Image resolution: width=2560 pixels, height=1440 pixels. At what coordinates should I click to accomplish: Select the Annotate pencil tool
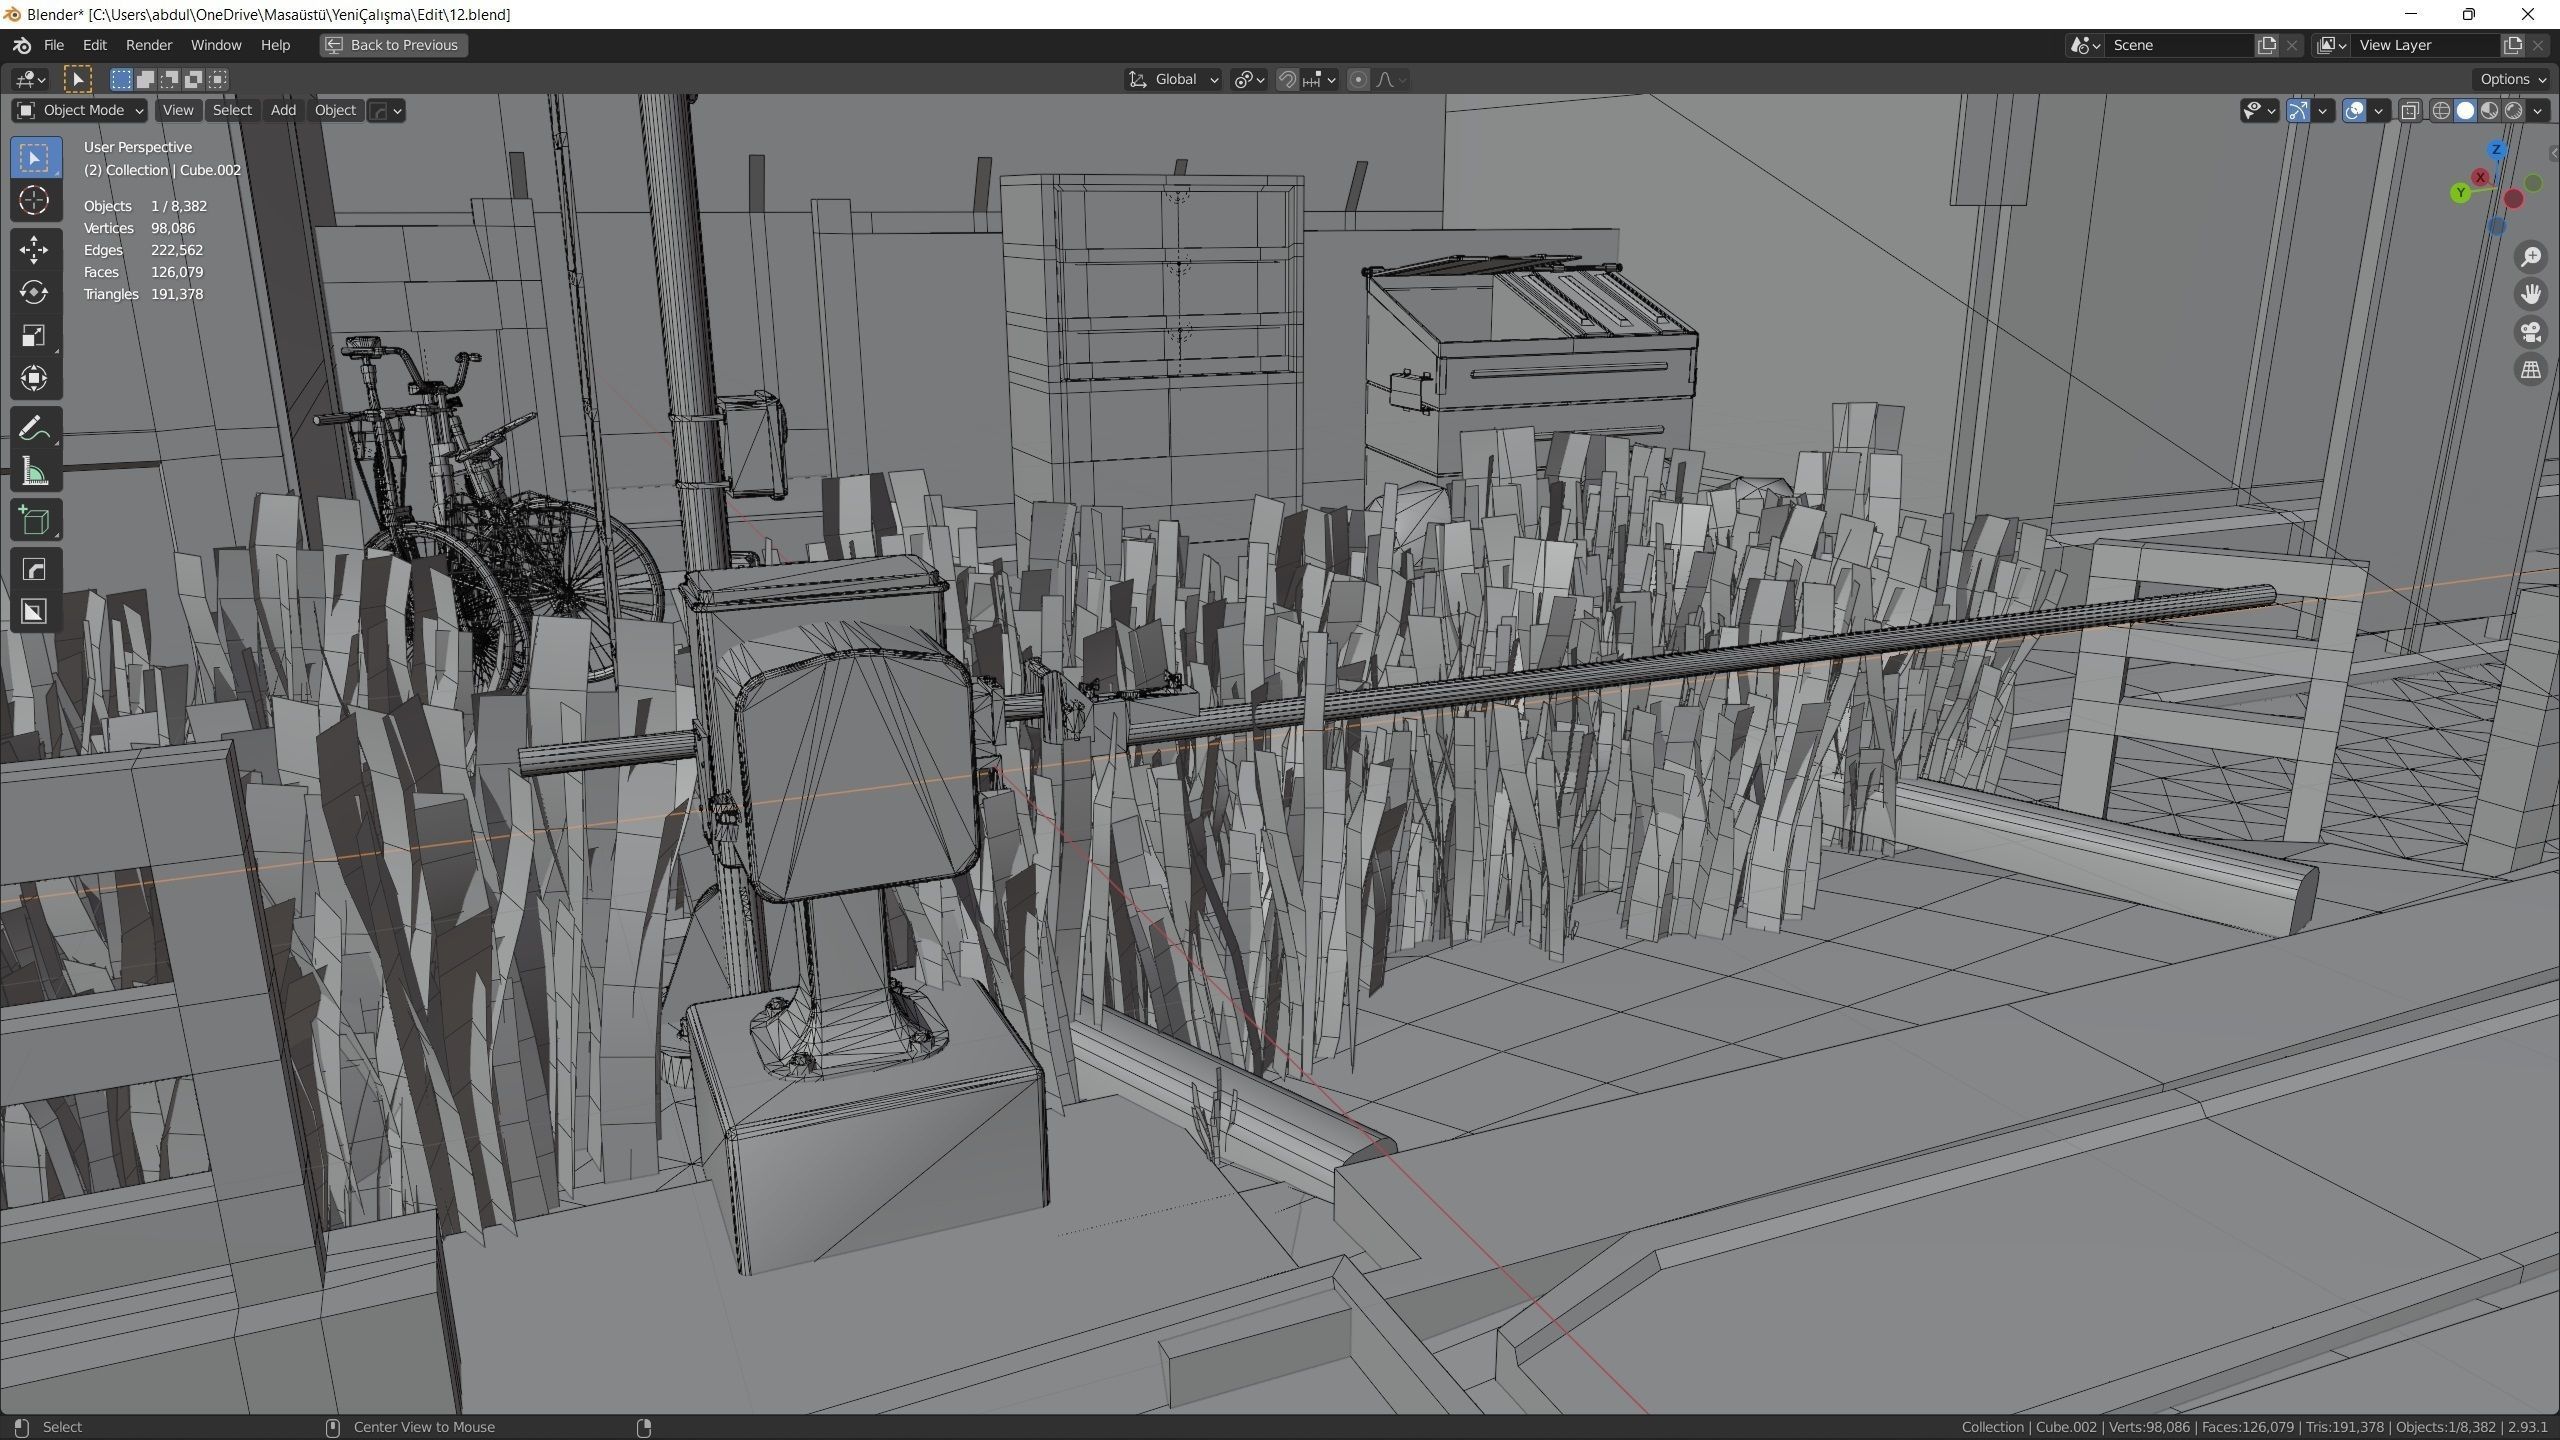coord(34,428)
